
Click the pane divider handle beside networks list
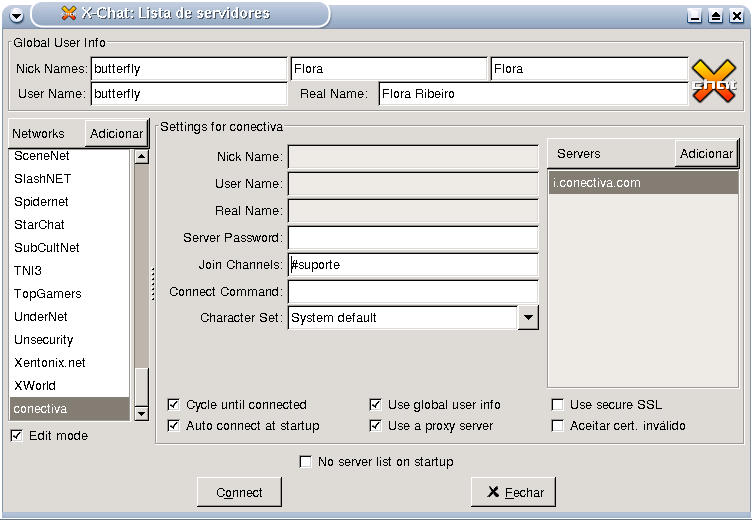153,284
